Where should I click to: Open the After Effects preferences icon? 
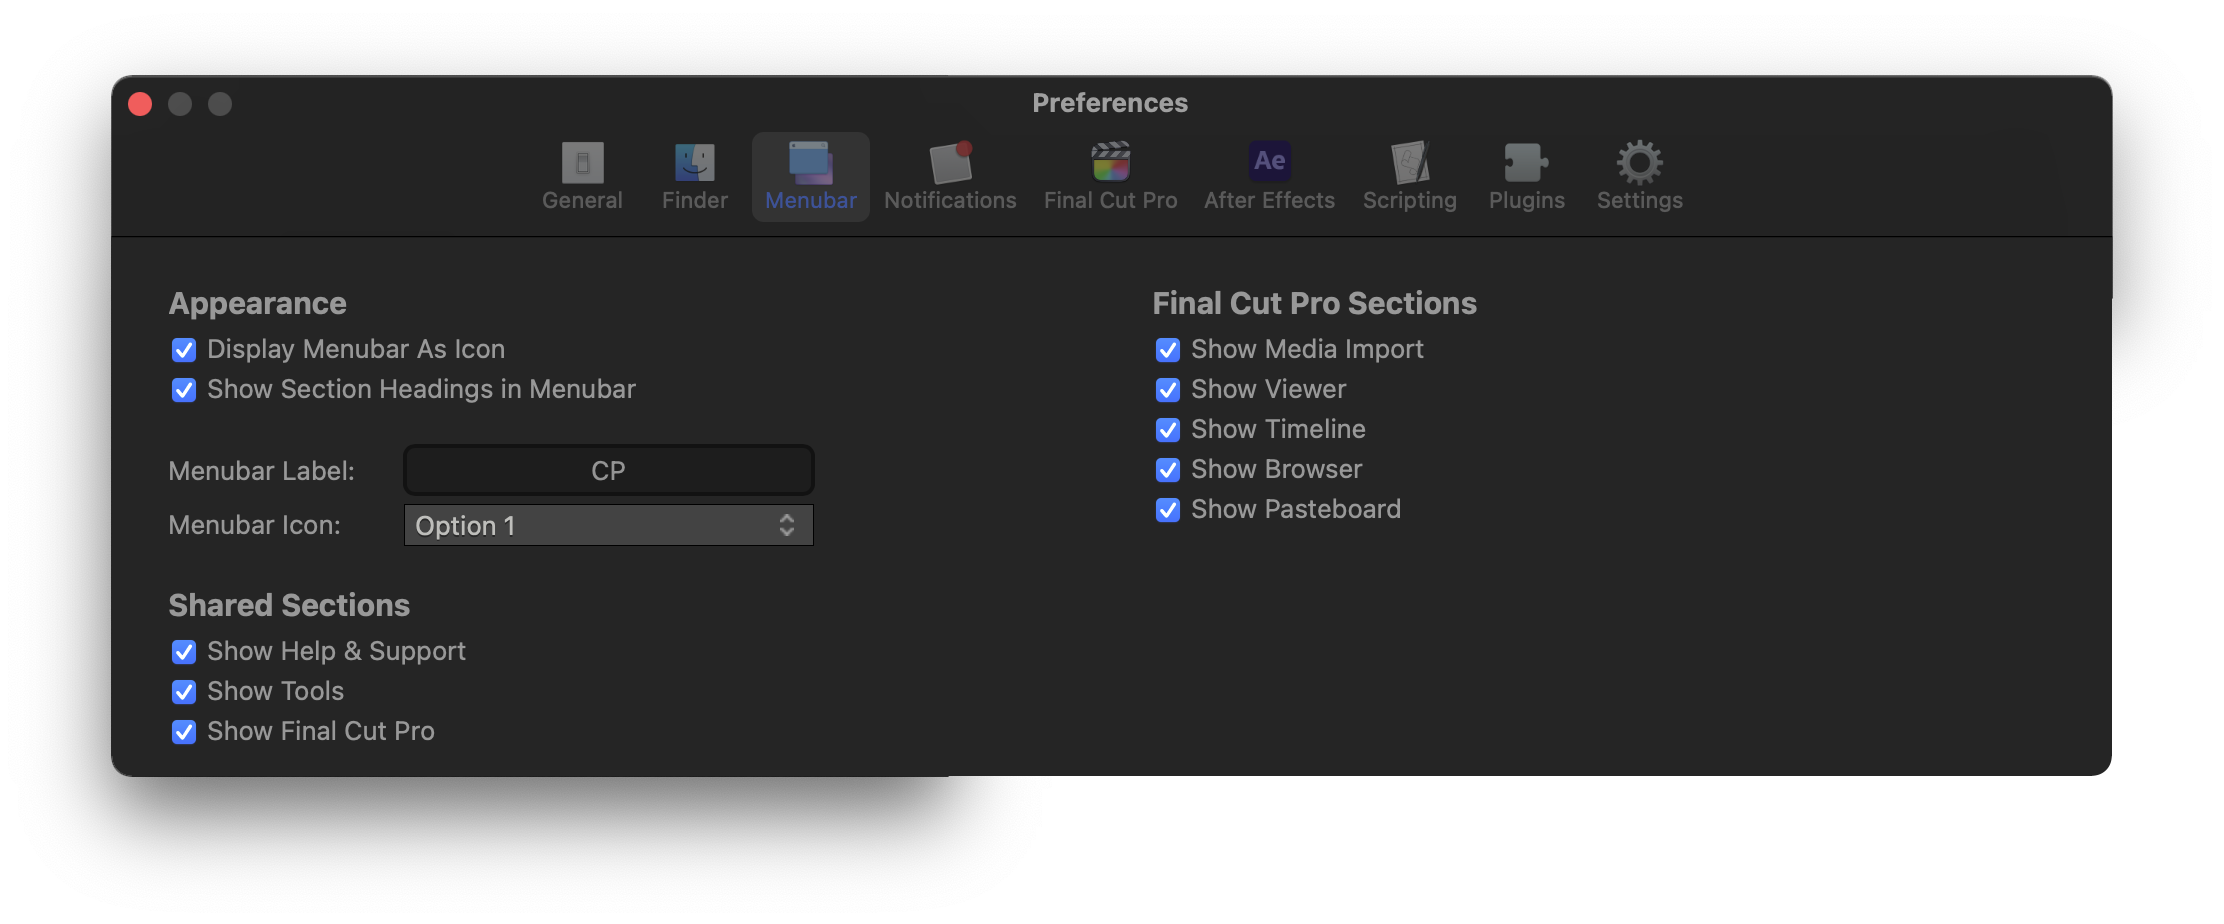pyautogui.click(x=1269, y=177)
